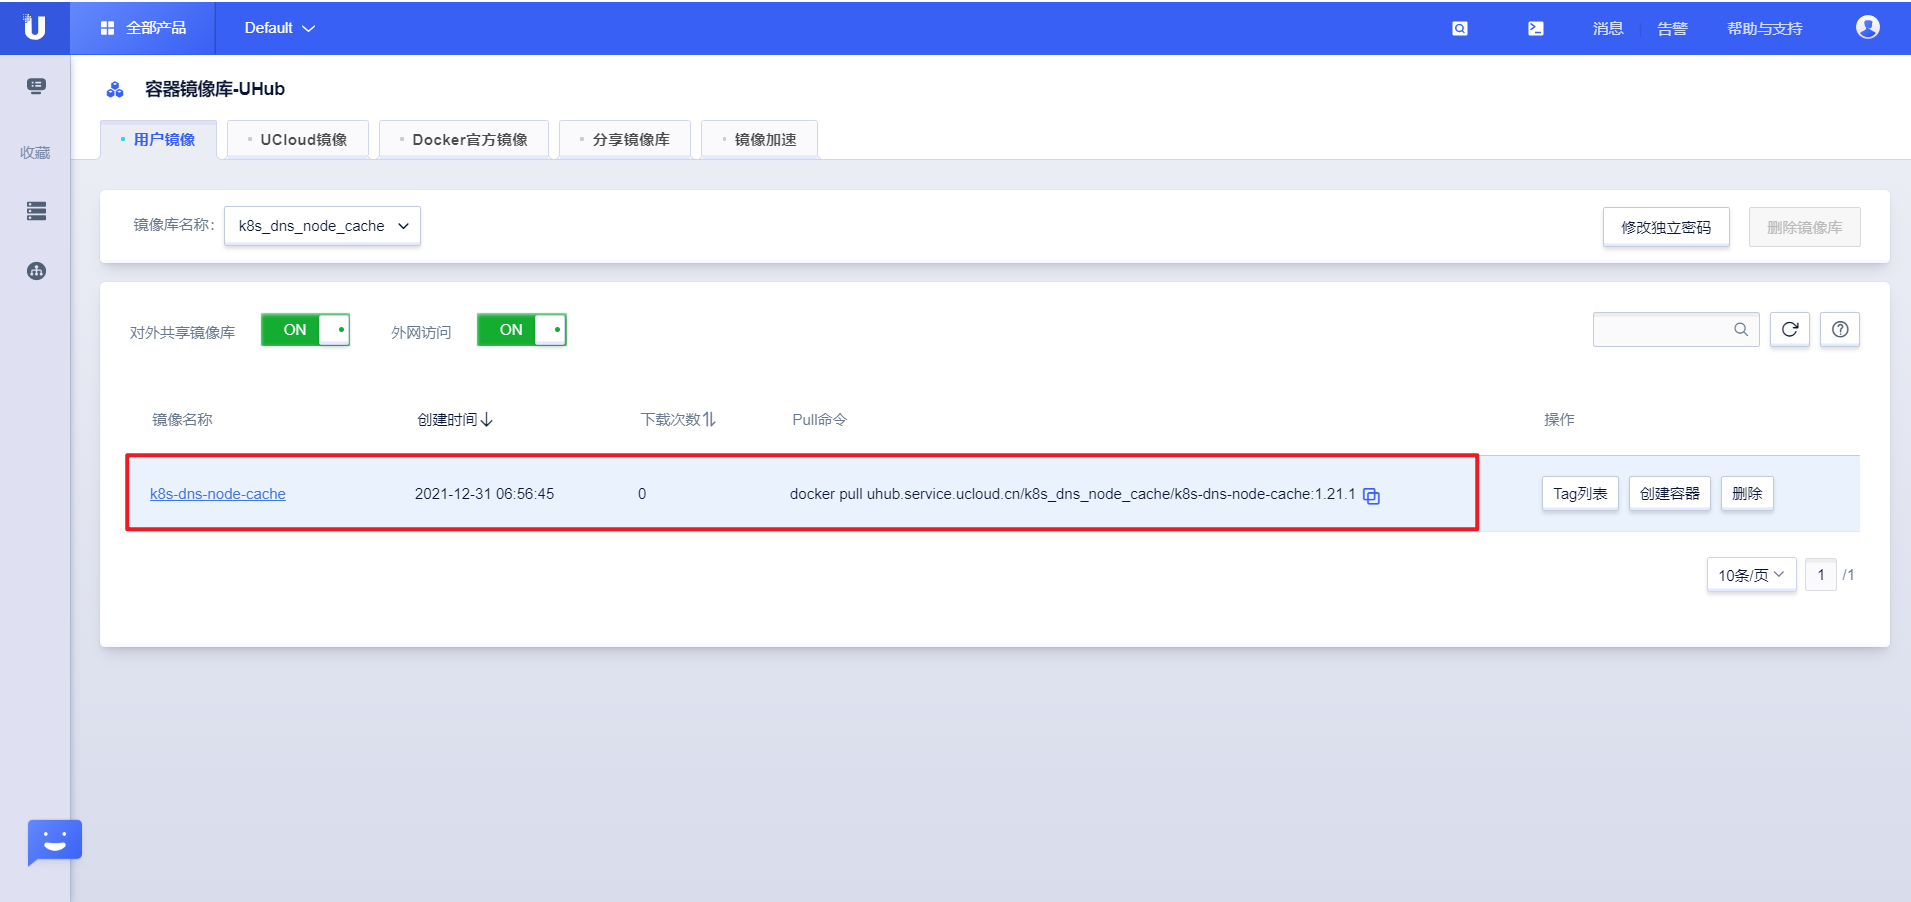The width and height of the screenshot is (1911, 902).
Task: Open the 全部产品 grid menu
Action: [x=143, y=28]
